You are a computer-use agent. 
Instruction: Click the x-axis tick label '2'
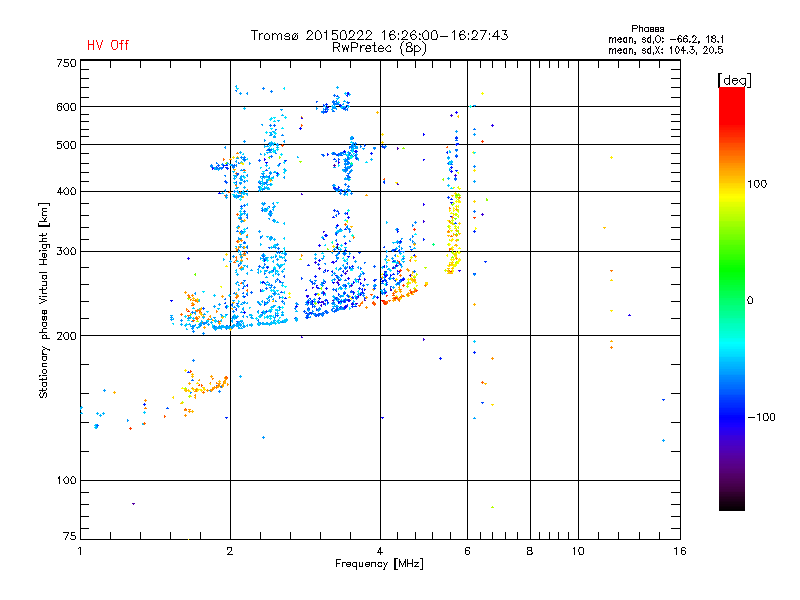(x=230, y=551)
